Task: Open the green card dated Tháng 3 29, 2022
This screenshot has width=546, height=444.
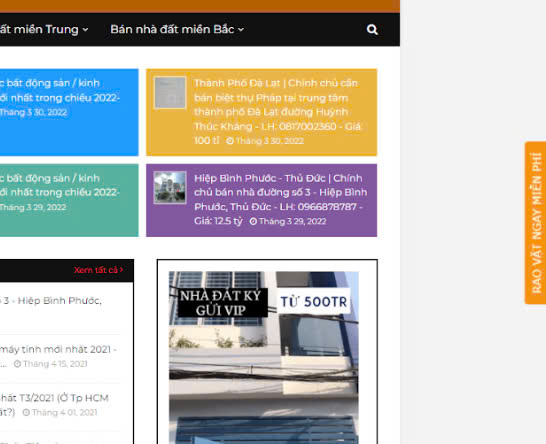Action: [69, 200]
